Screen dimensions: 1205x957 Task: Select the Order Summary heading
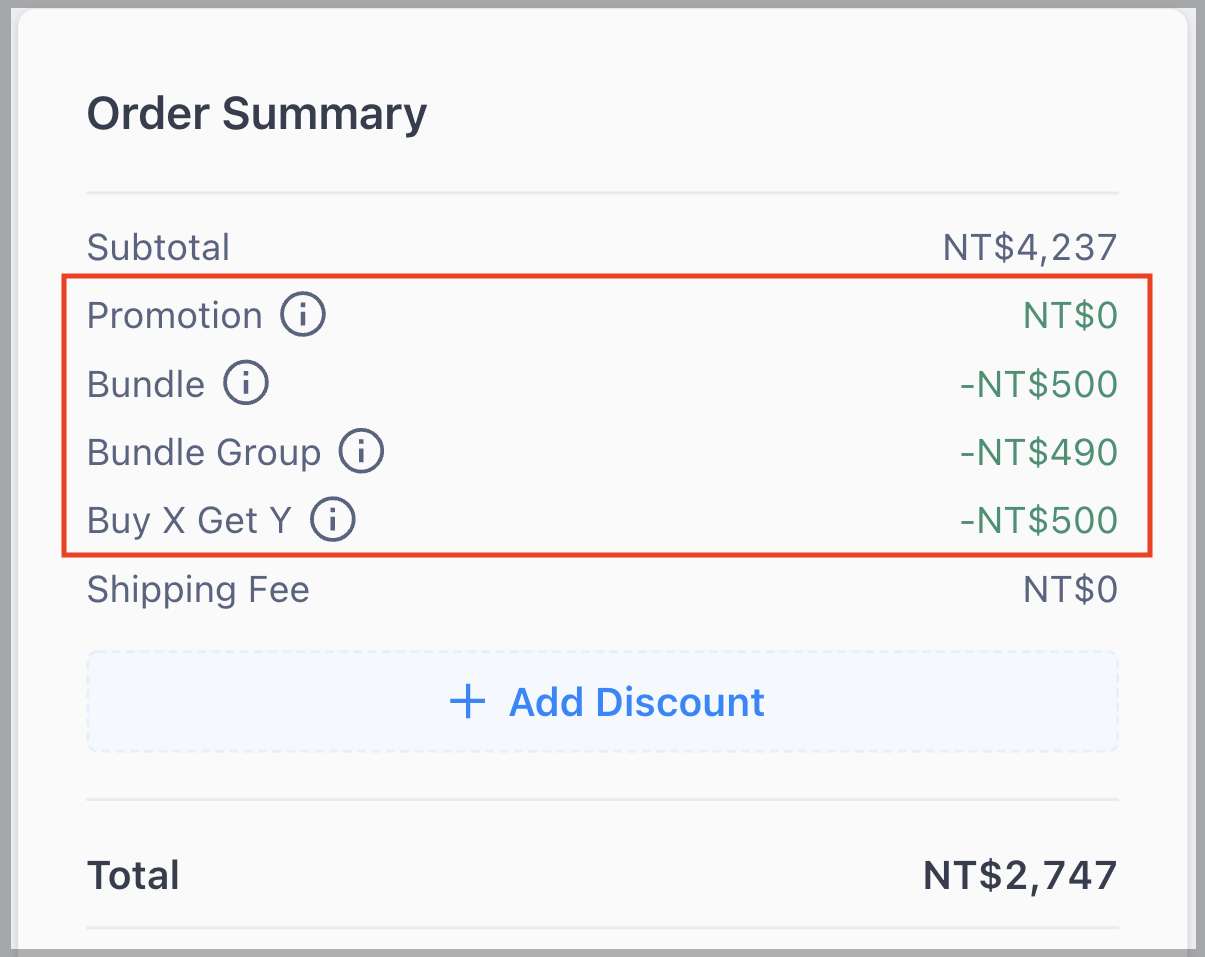[x=257, y=113]
